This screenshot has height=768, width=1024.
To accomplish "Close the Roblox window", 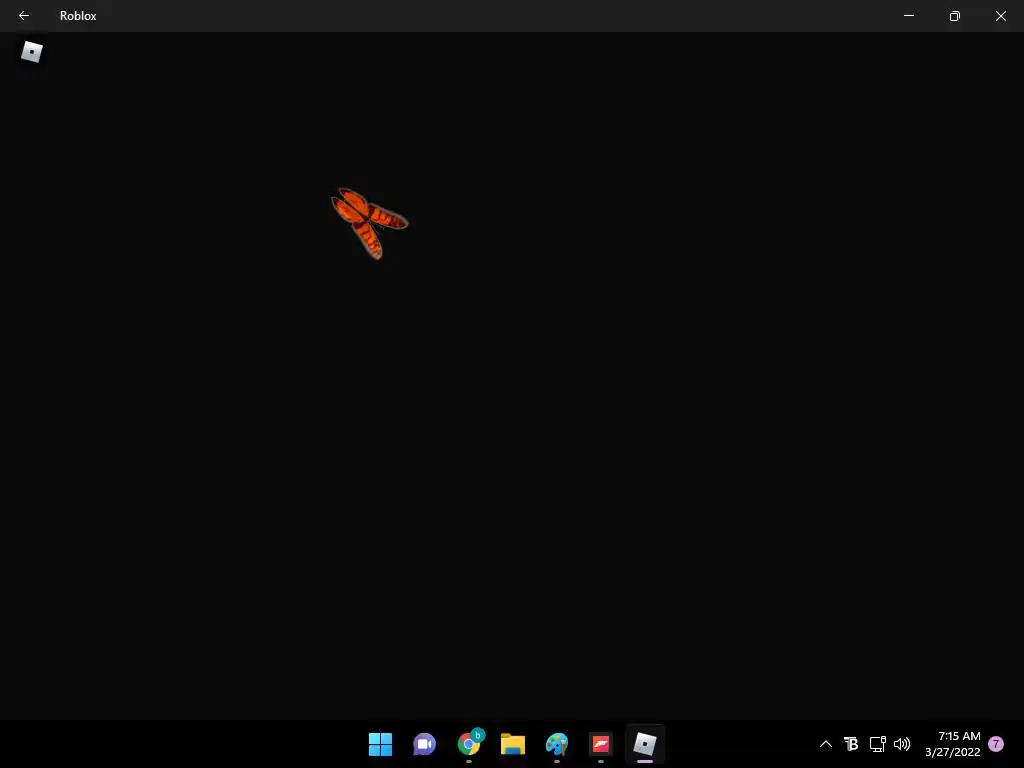I will pyautogui.click(x=1000, y=16).
